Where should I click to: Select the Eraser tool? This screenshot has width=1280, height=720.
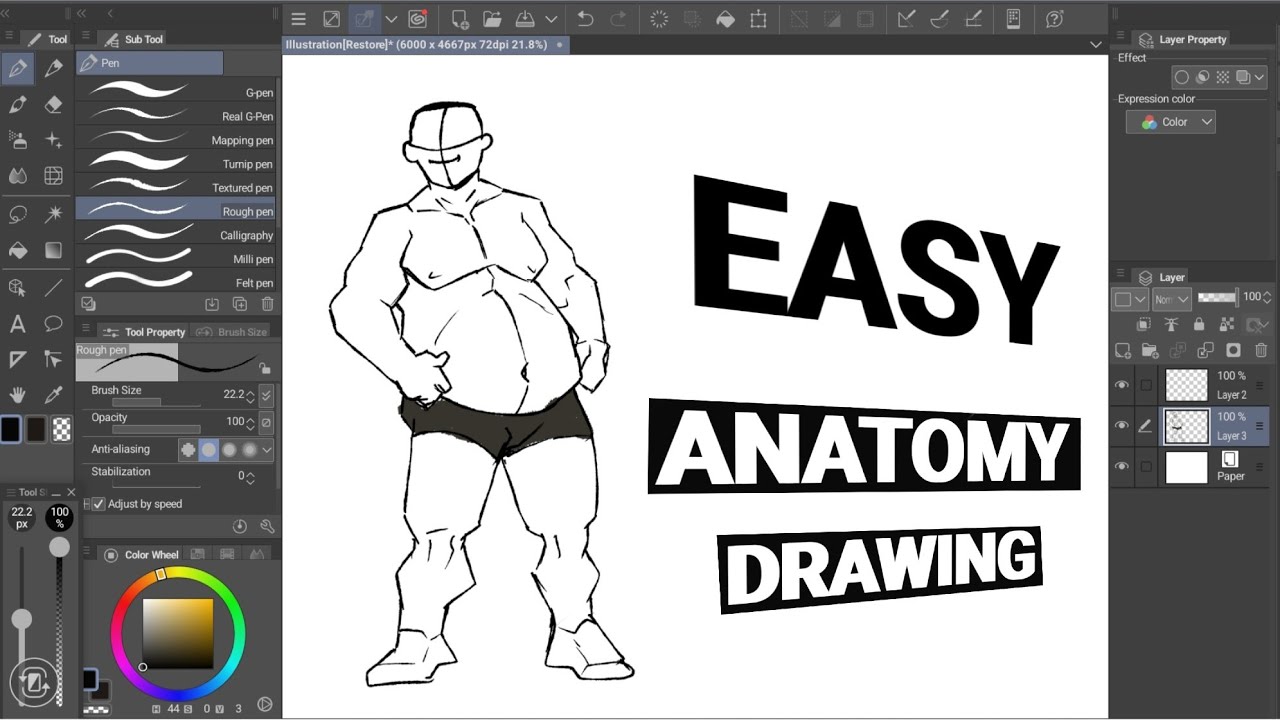pyautogui.click(x=54, y=104)
